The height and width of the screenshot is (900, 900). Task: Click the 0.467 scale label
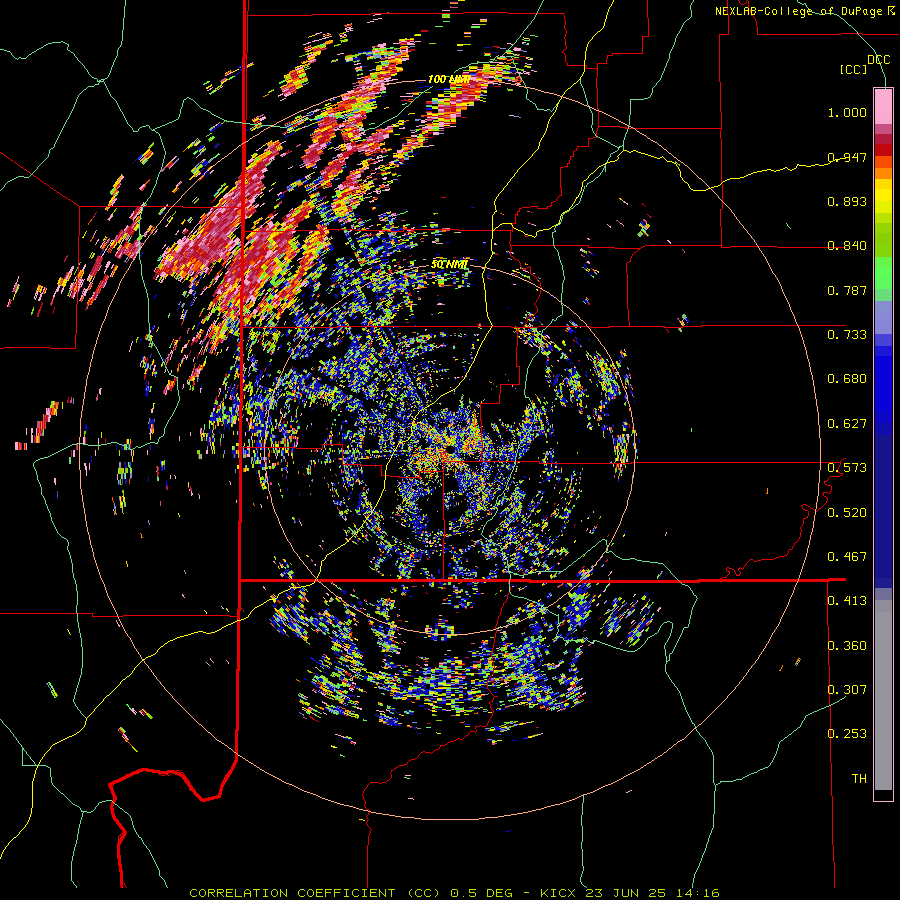847,557
